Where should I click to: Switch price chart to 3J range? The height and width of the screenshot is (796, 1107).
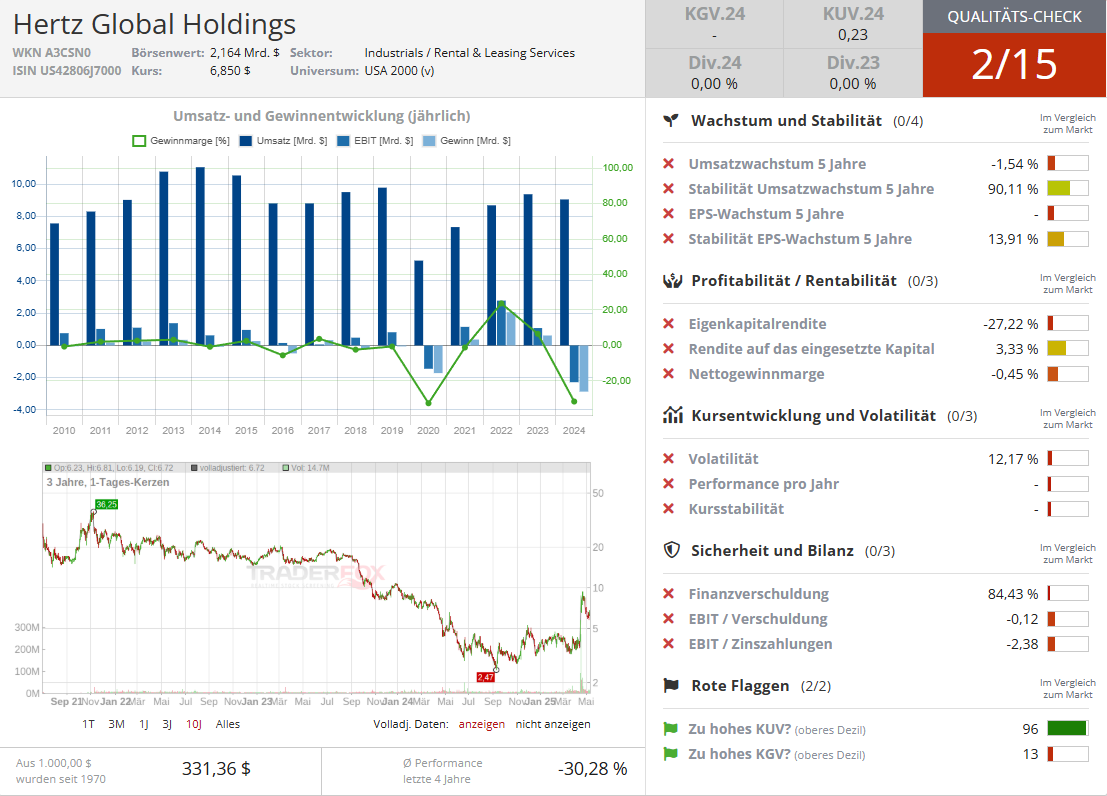[167, 724]
